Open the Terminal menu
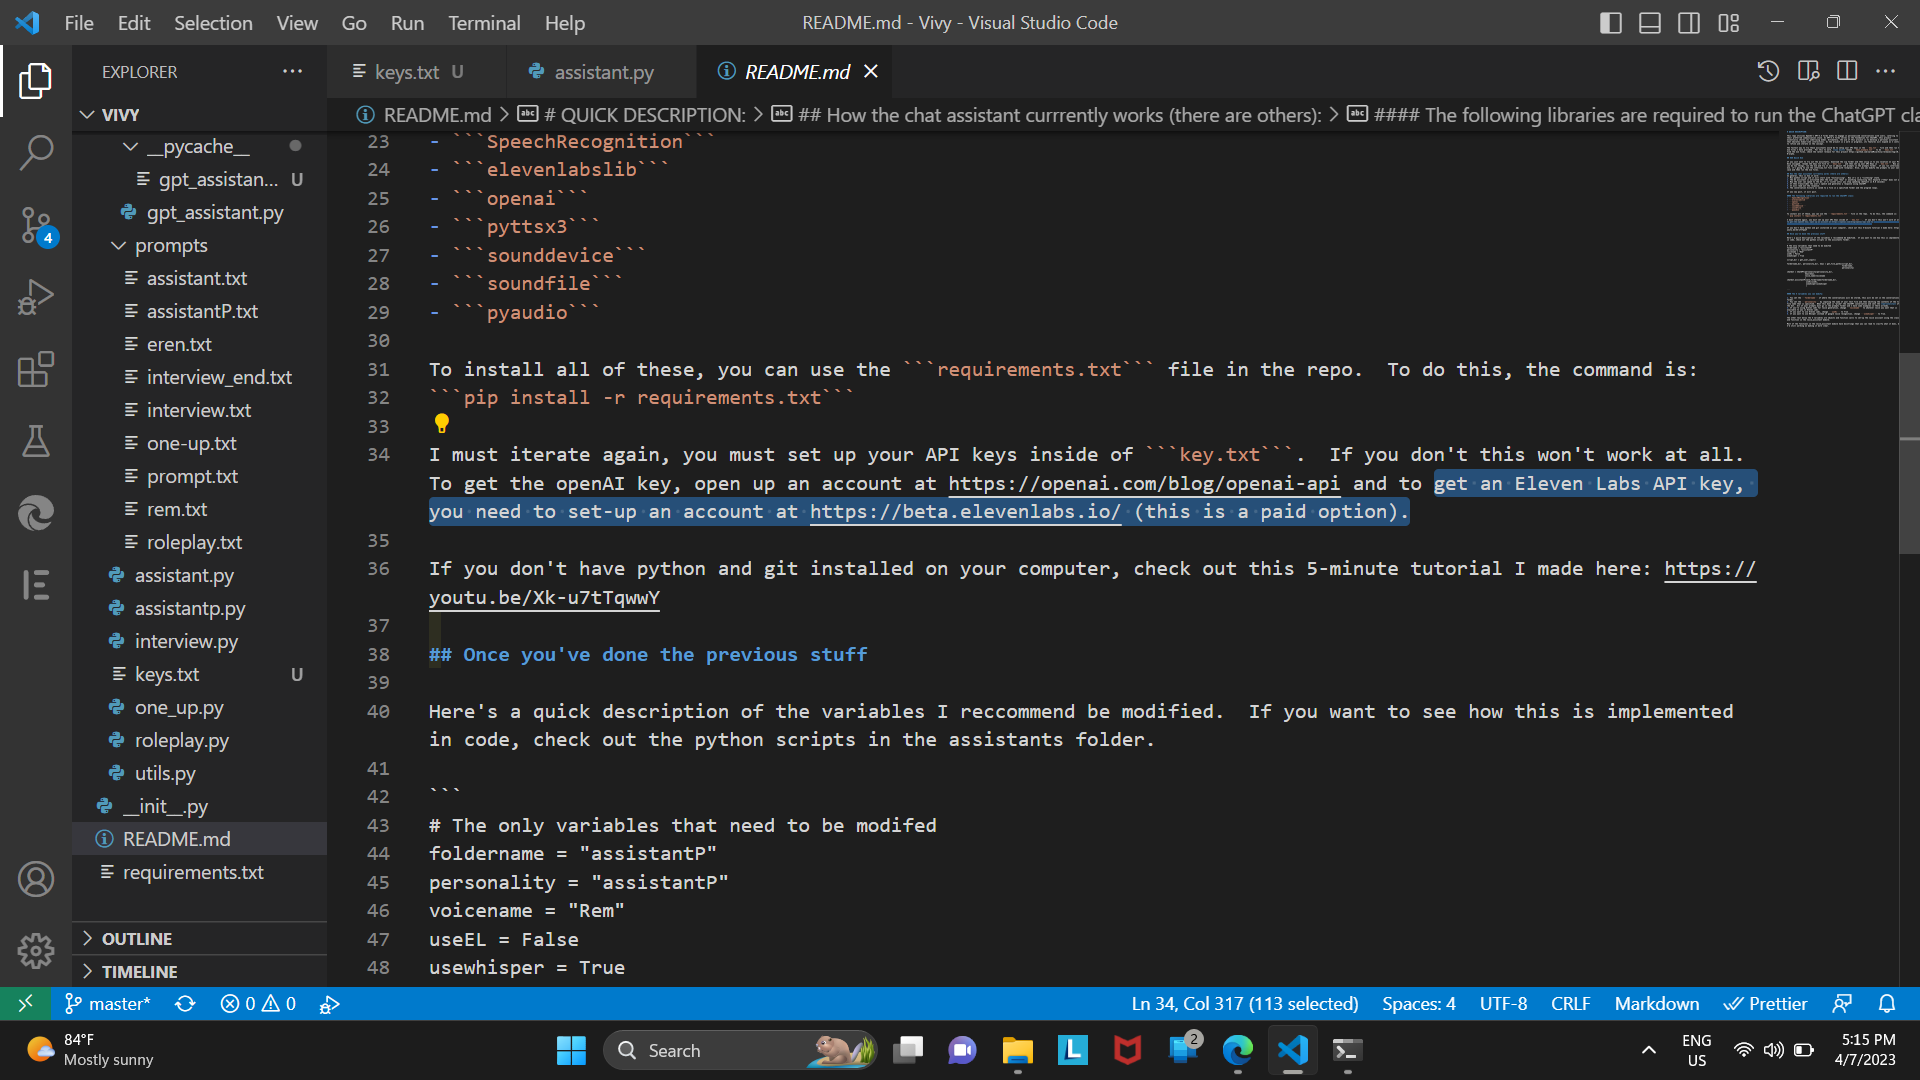Screen dimensions: 1920x1080 484,22
